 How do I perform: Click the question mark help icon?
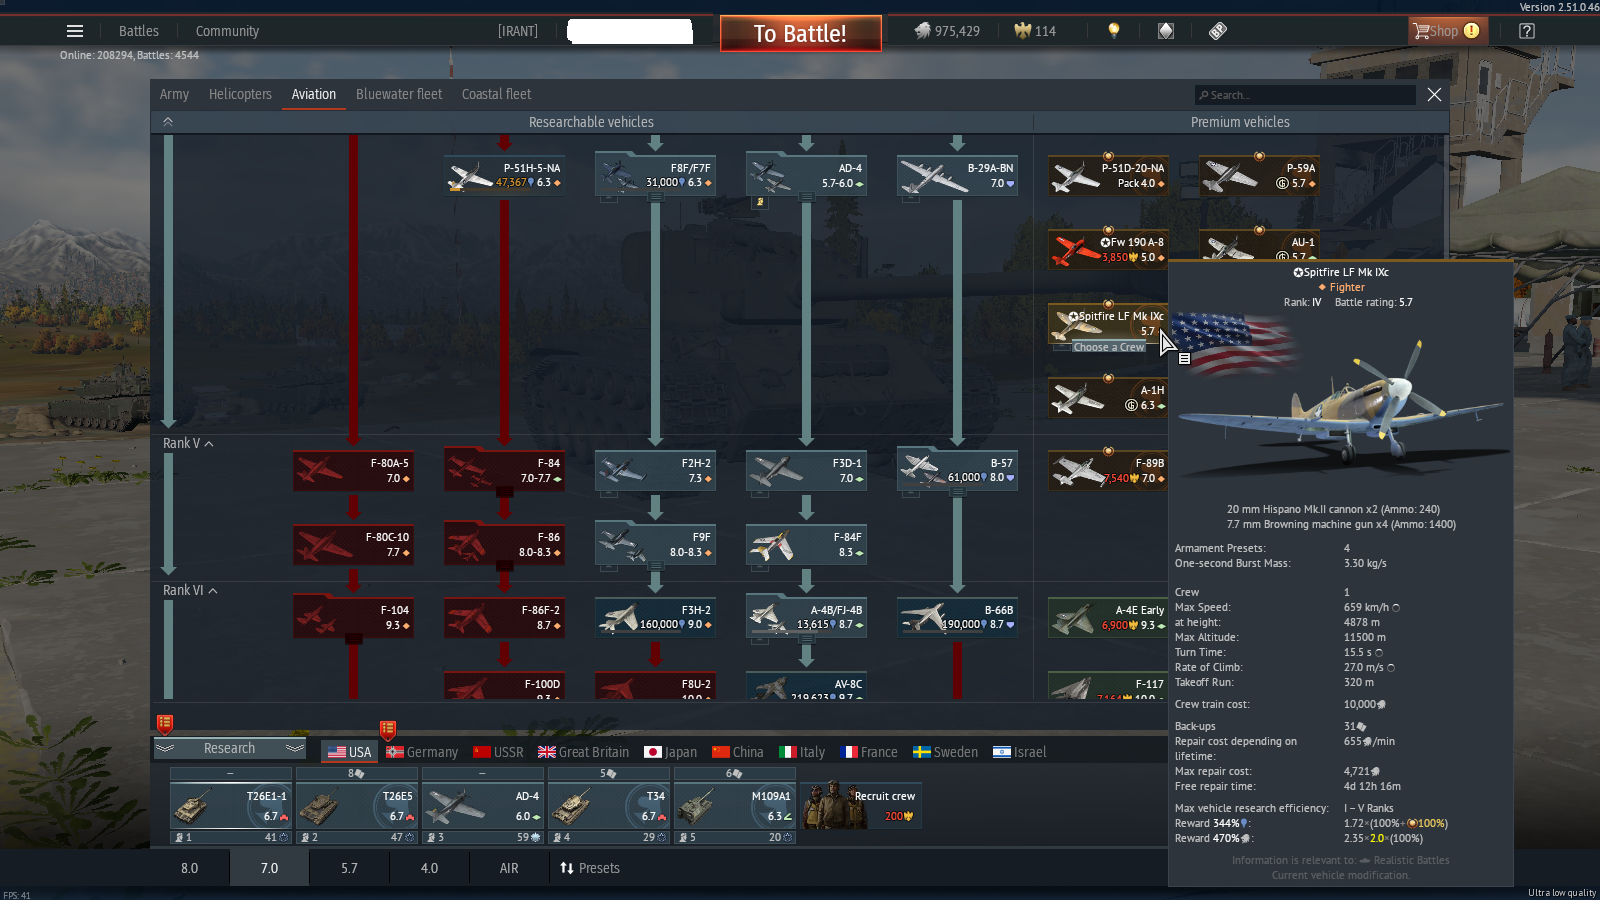(x=1527, y=31)
